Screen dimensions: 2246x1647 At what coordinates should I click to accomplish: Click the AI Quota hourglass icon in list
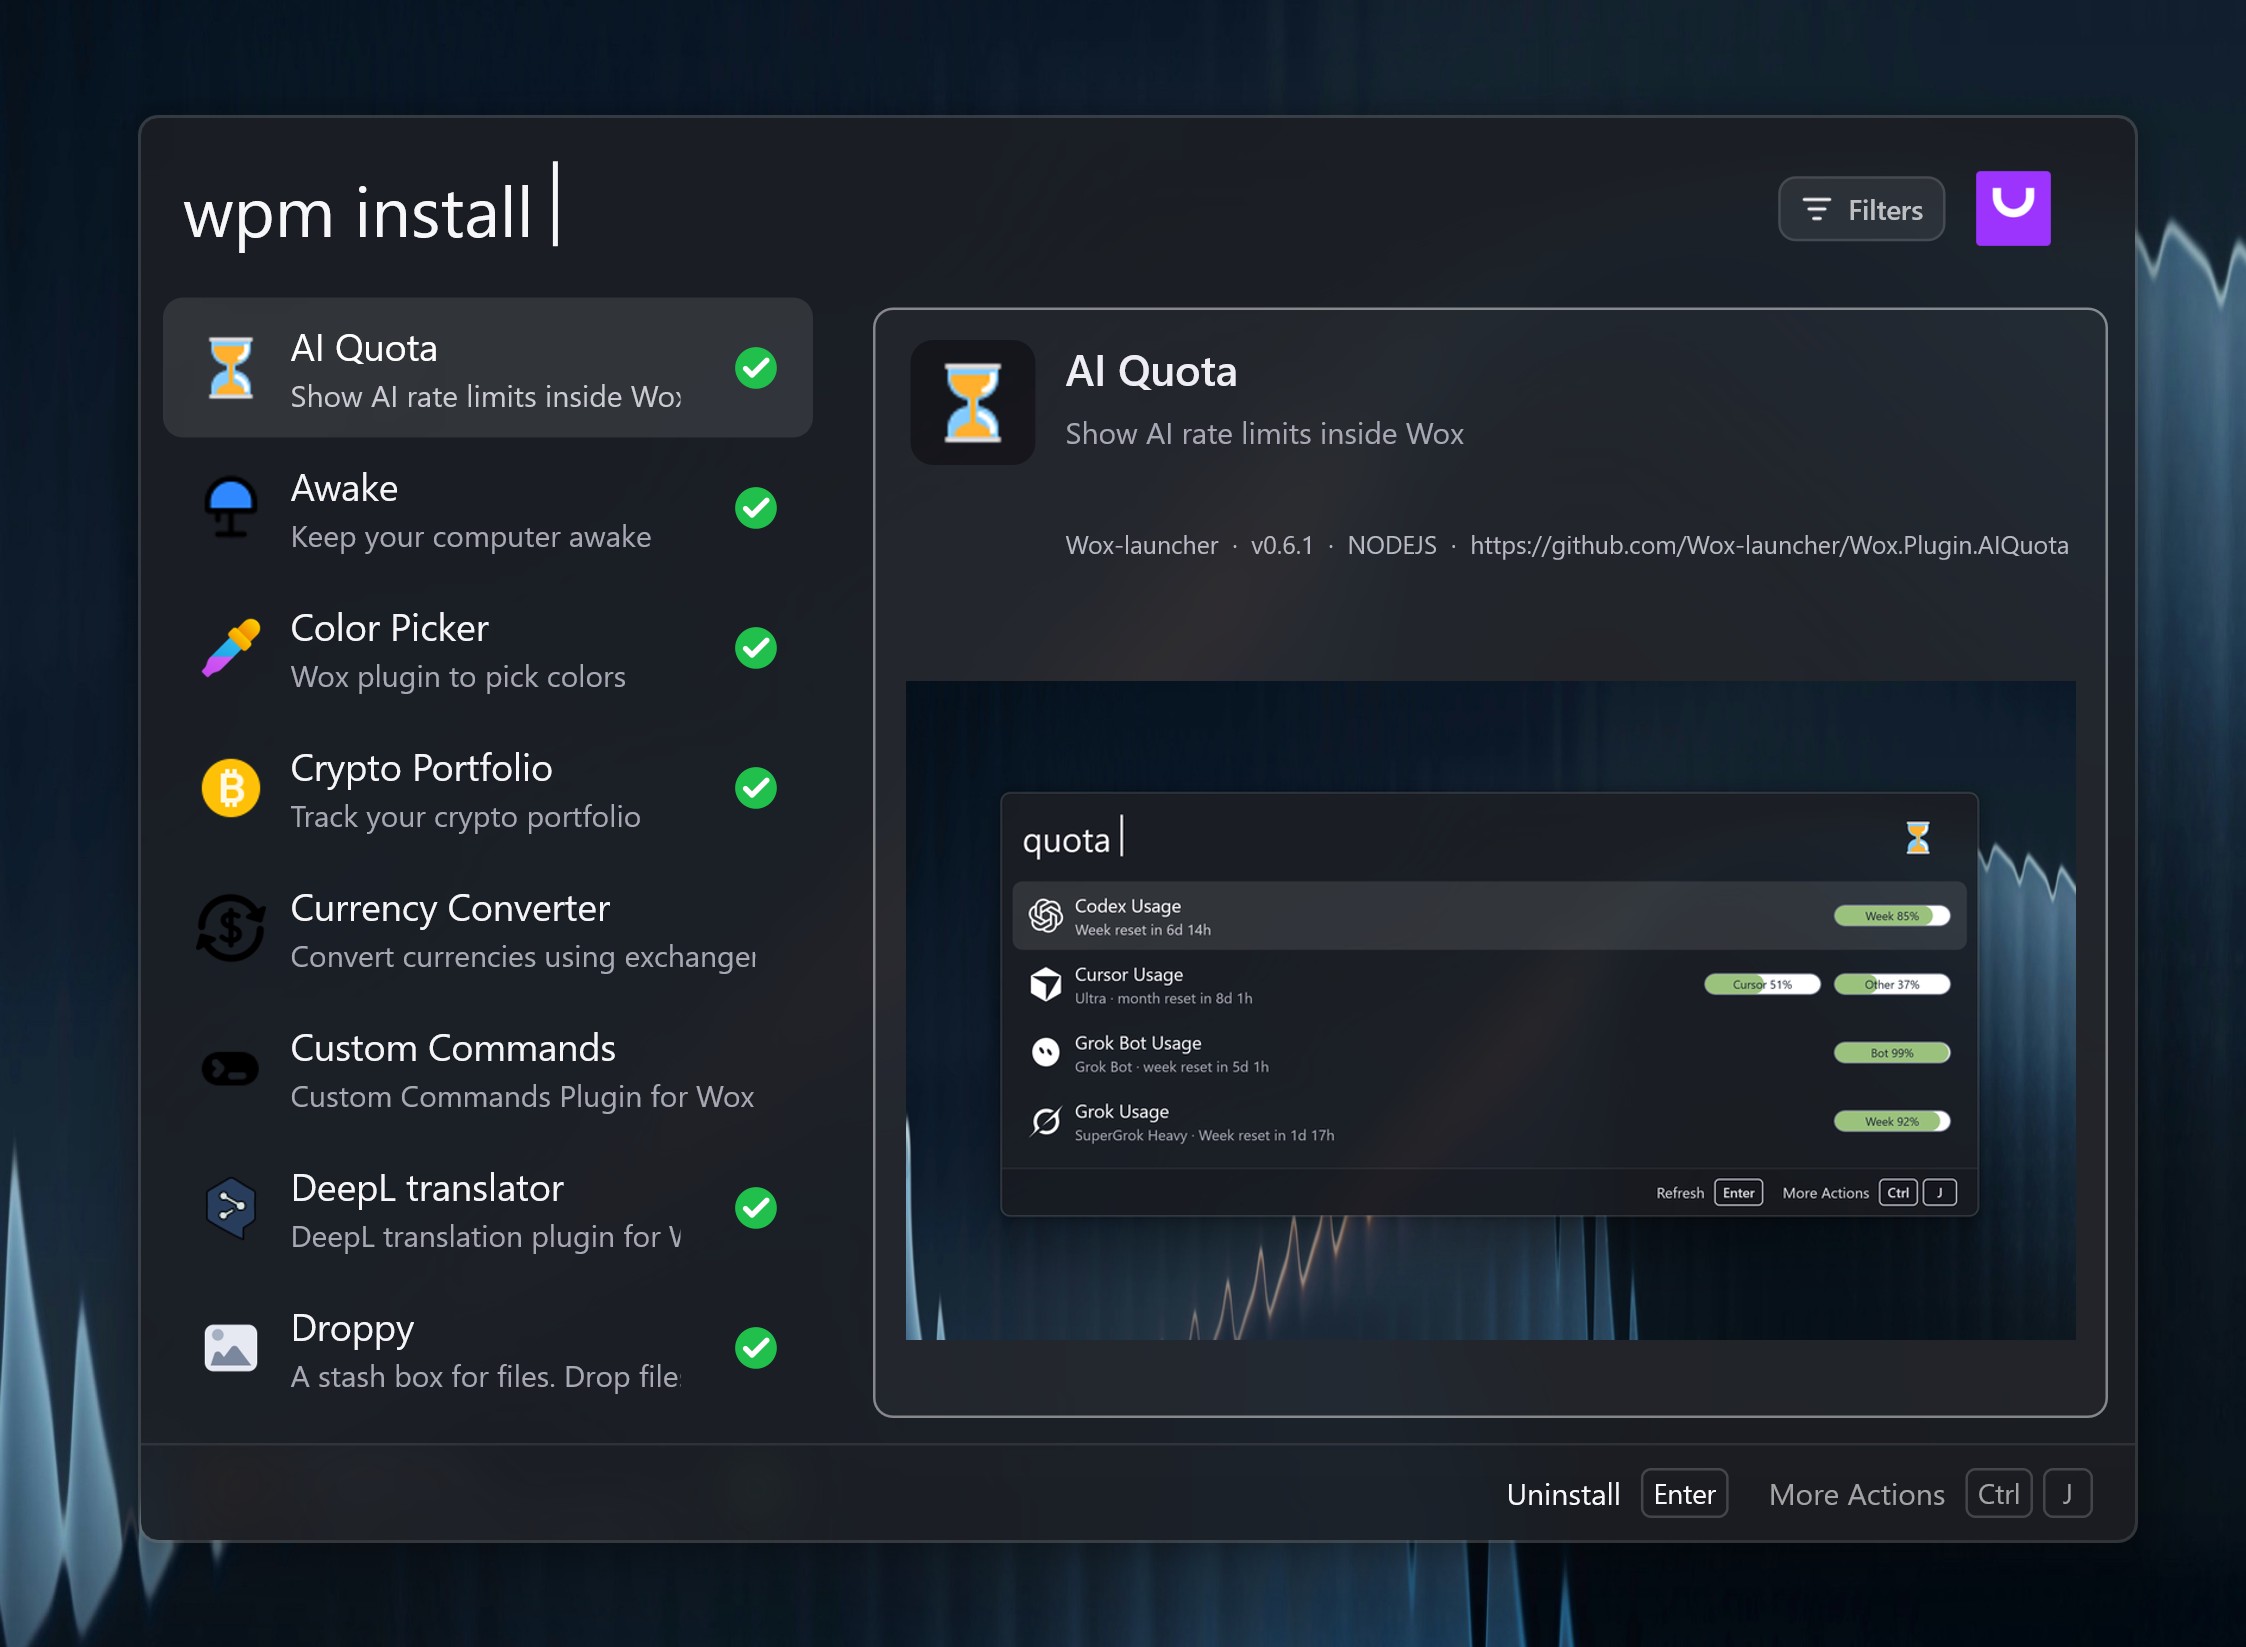[x=231, y=368]
